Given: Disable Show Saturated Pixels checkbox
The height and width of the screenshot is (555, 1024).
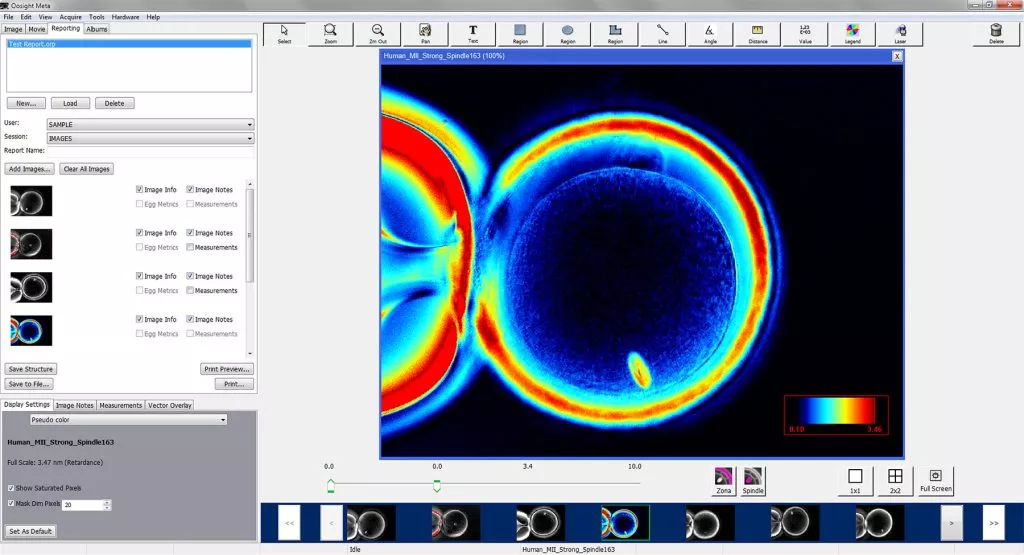Looking at the screenshot, I should 11,488.
